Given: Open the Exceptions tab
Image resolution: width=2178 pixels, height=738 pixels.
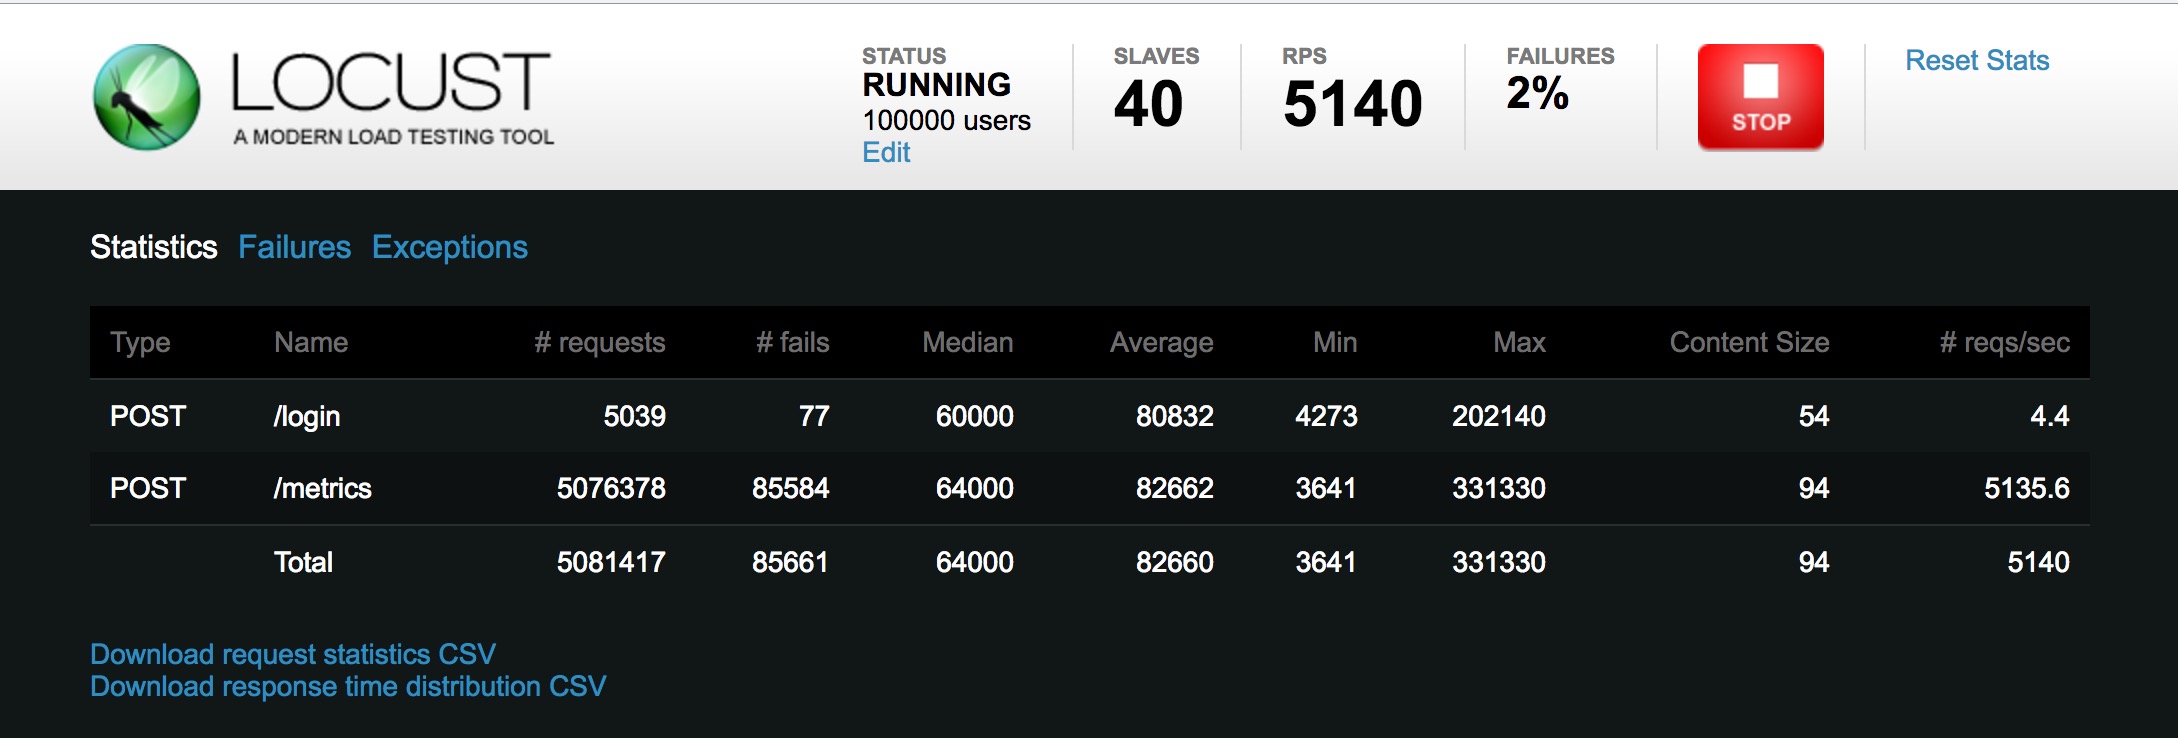Looking at the screenshot, I should (x=449, y=247).
